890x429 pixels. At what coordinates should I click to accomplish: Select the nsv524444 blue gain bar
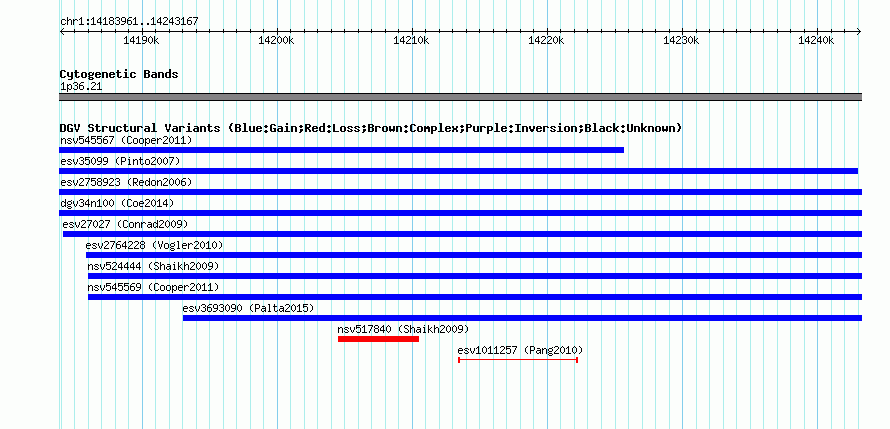(475, 276)
